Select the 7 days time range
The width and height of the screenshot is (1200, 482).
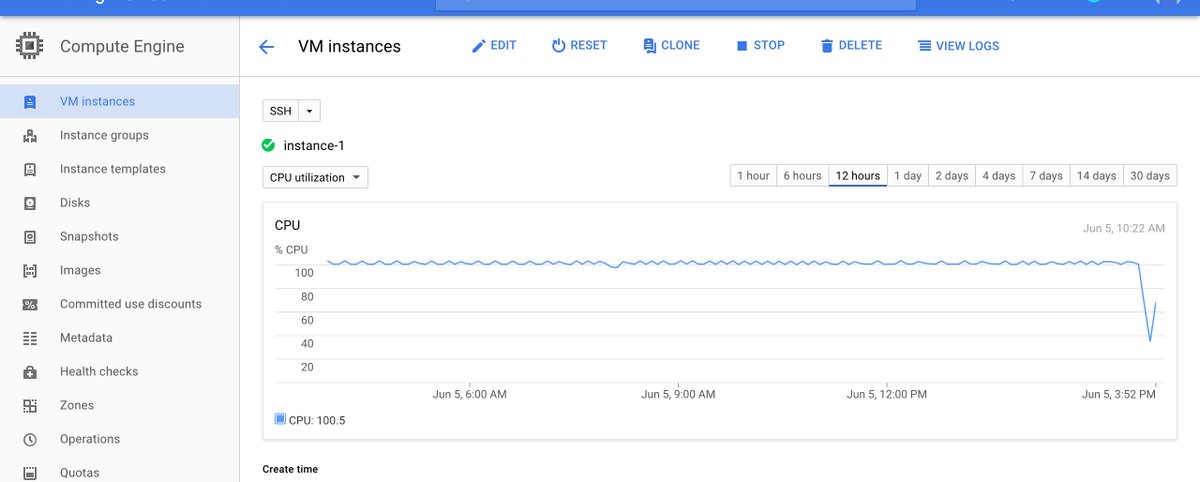(1046, 176)
